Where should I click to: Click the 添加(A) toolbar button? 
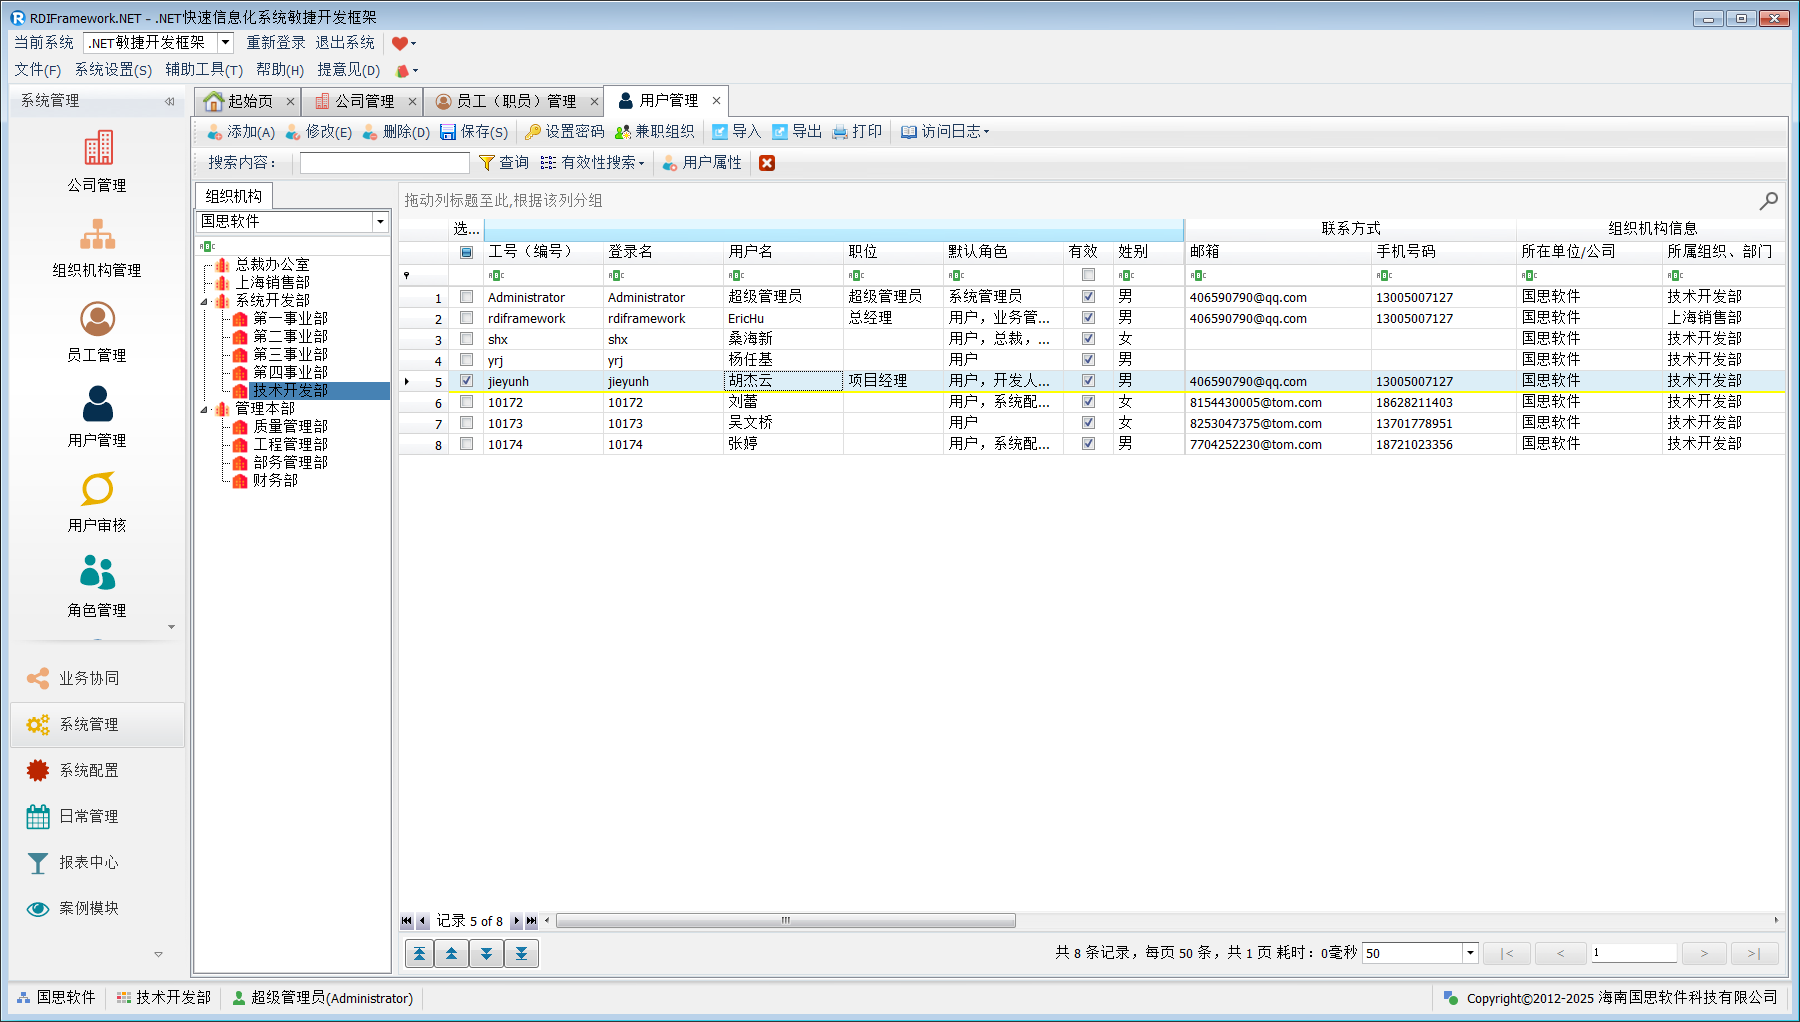[240, 132]
